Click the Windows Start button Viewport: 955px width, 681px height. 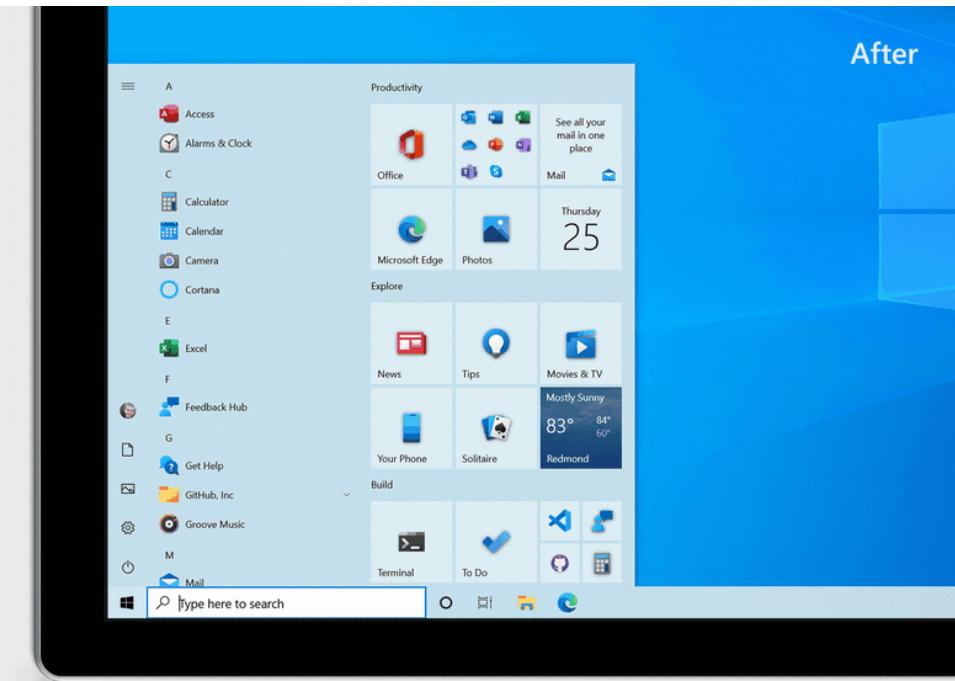pyautogui.click(x=127, y=604)
